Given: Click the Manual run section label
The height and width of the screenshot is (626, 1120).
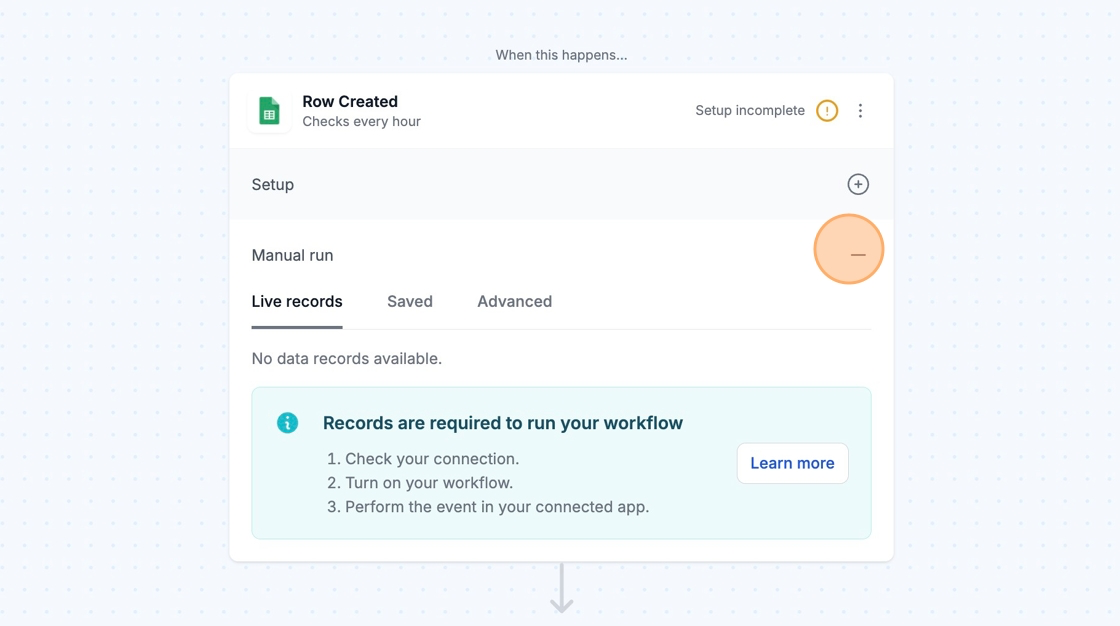Looking at the screenshot, I should (x=292, y=255).
